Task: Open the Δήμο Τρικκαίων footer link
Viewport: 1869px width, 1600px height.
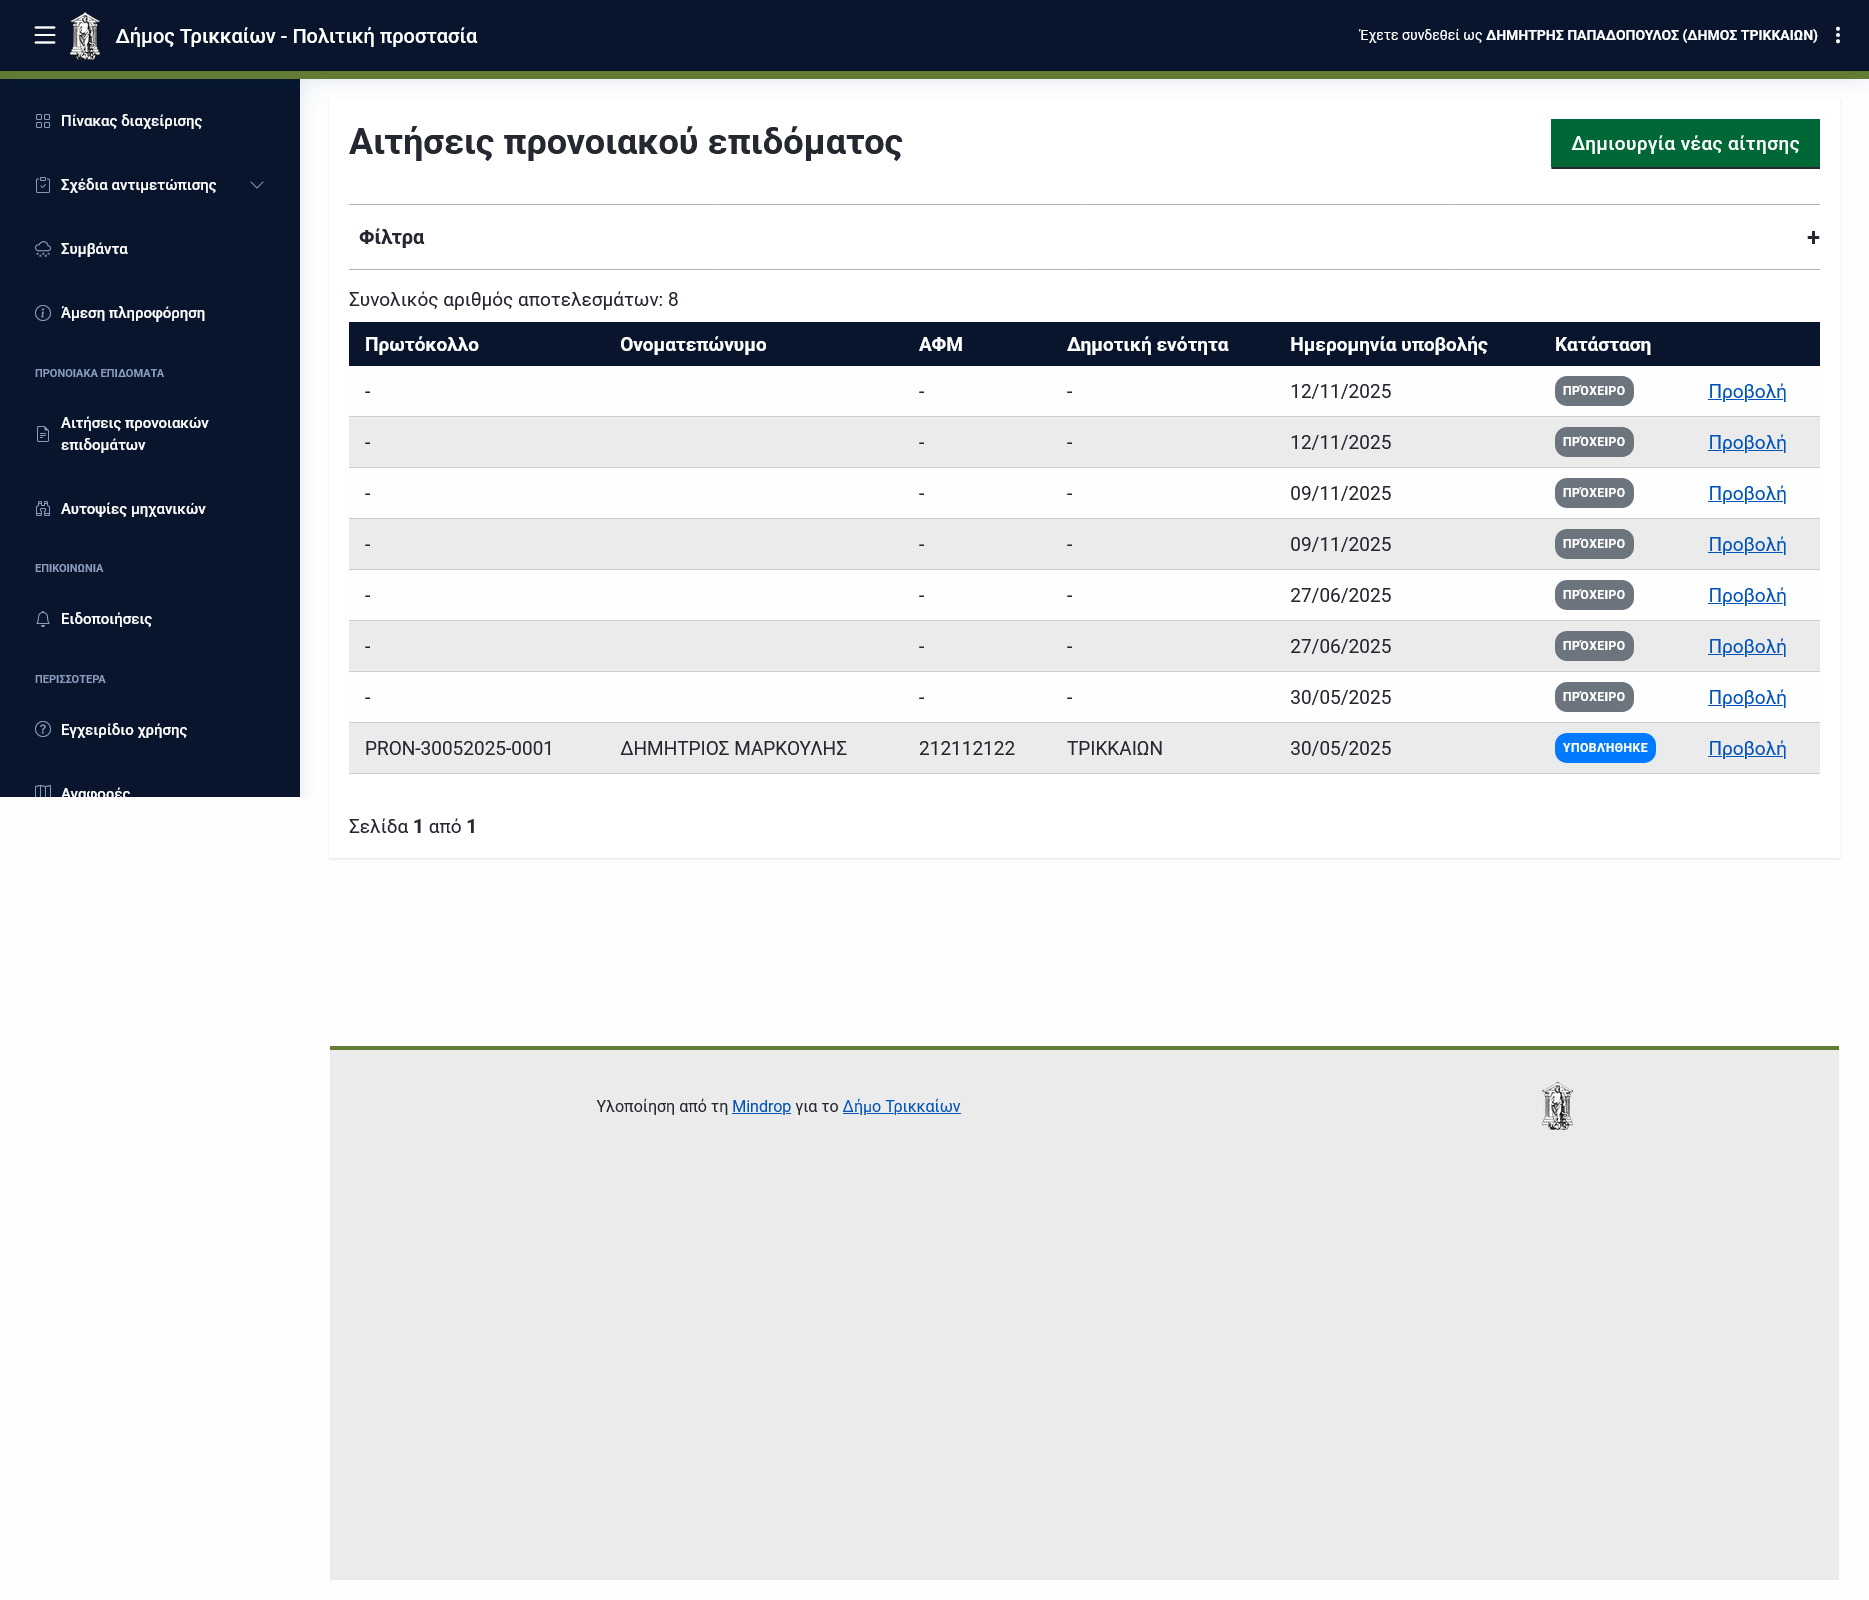Action: point(901,1107)
